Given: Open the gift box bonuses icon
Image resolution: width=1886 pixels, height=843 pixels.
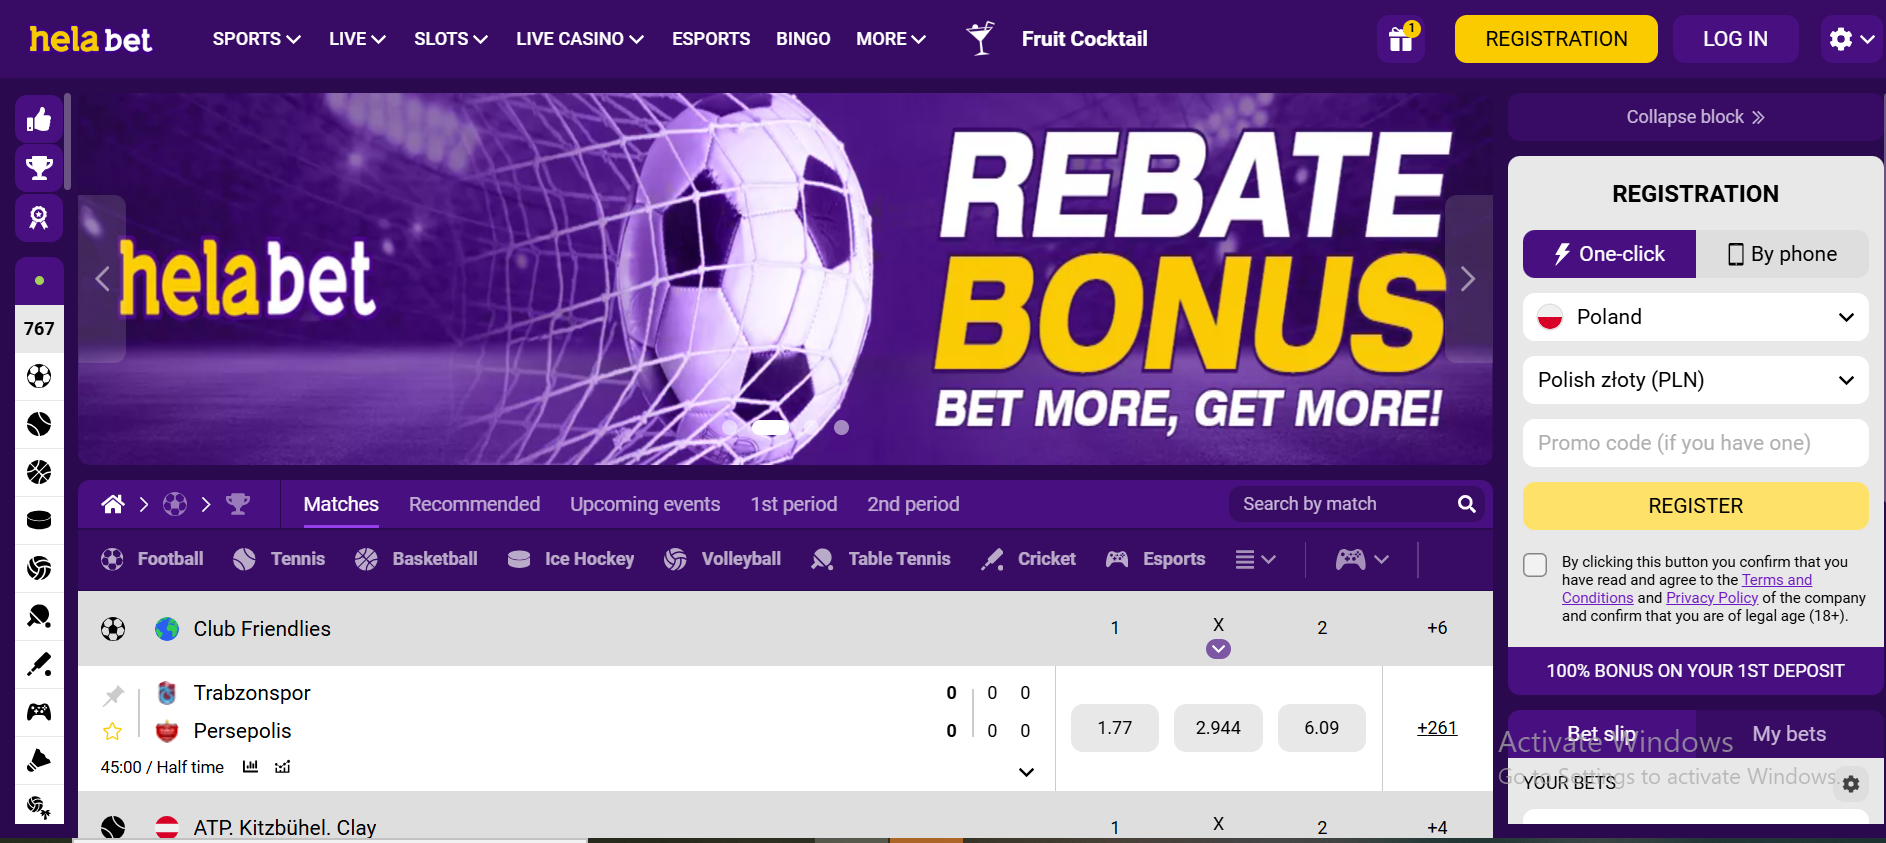Looking at the screenshot, I should pos(1400,39).
